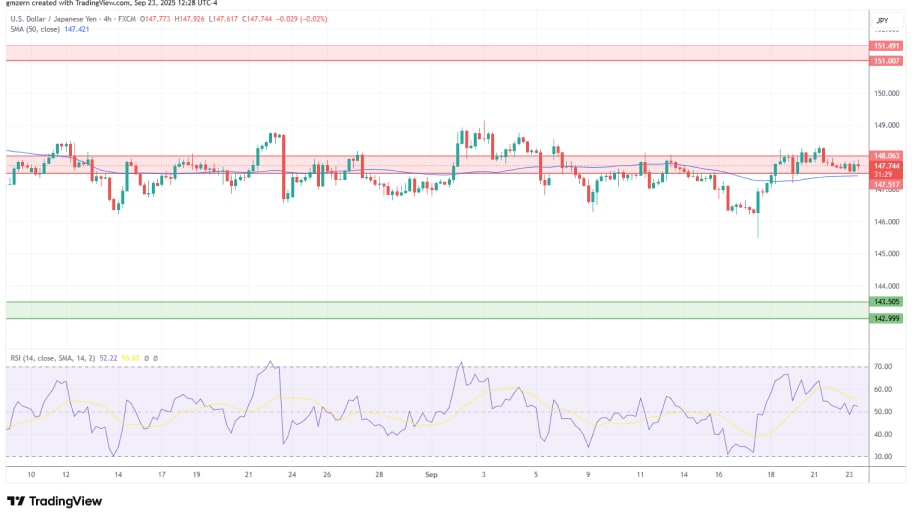Screen dimensions: 912x513
Task: Click the 148.062 red price label
Action: [887, 156]
